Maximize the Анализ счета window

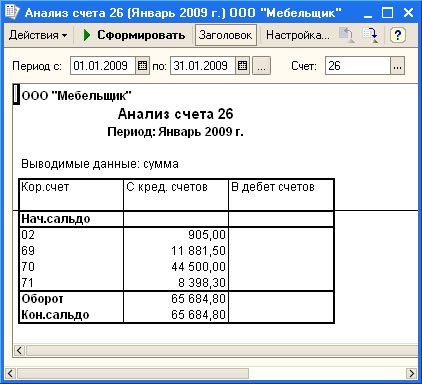(387, 13)
